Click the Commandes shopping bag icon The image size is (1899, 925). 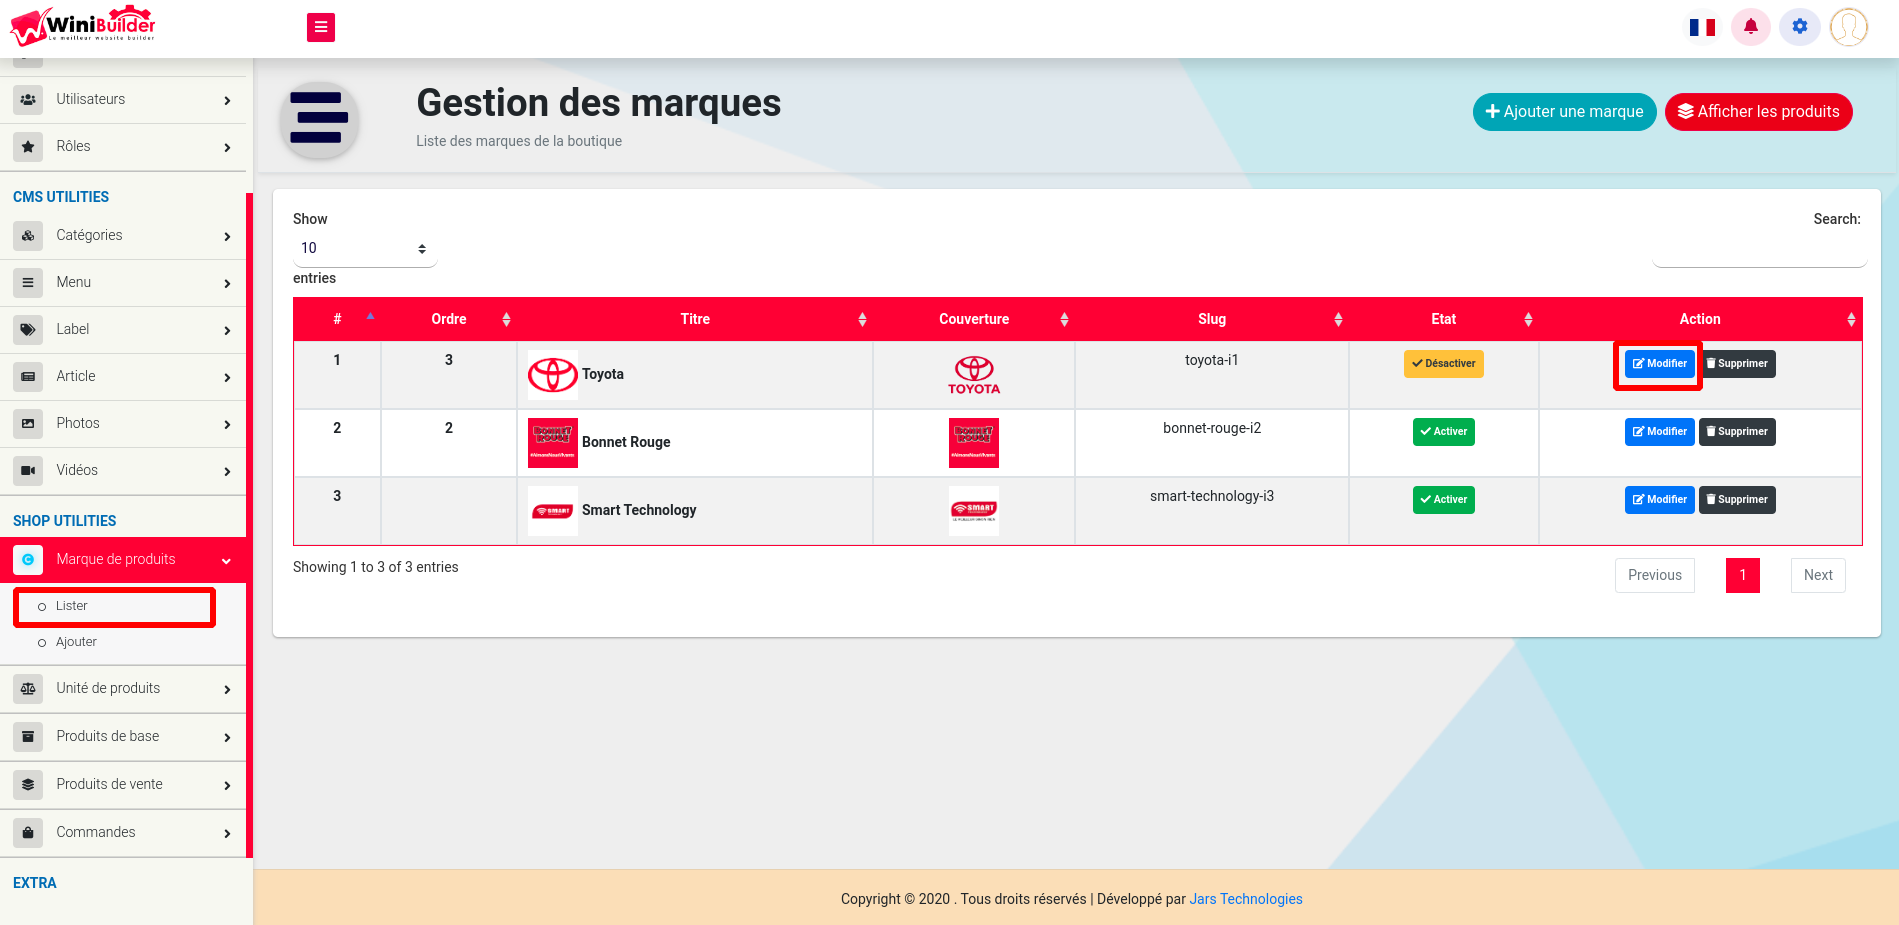(28, 832)
